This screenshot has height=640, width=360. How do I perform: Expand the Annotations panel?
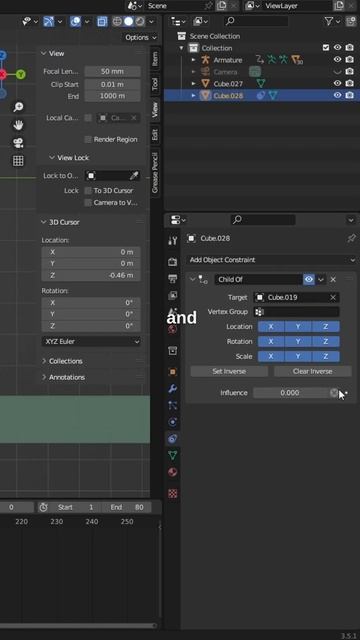(44, 378)
